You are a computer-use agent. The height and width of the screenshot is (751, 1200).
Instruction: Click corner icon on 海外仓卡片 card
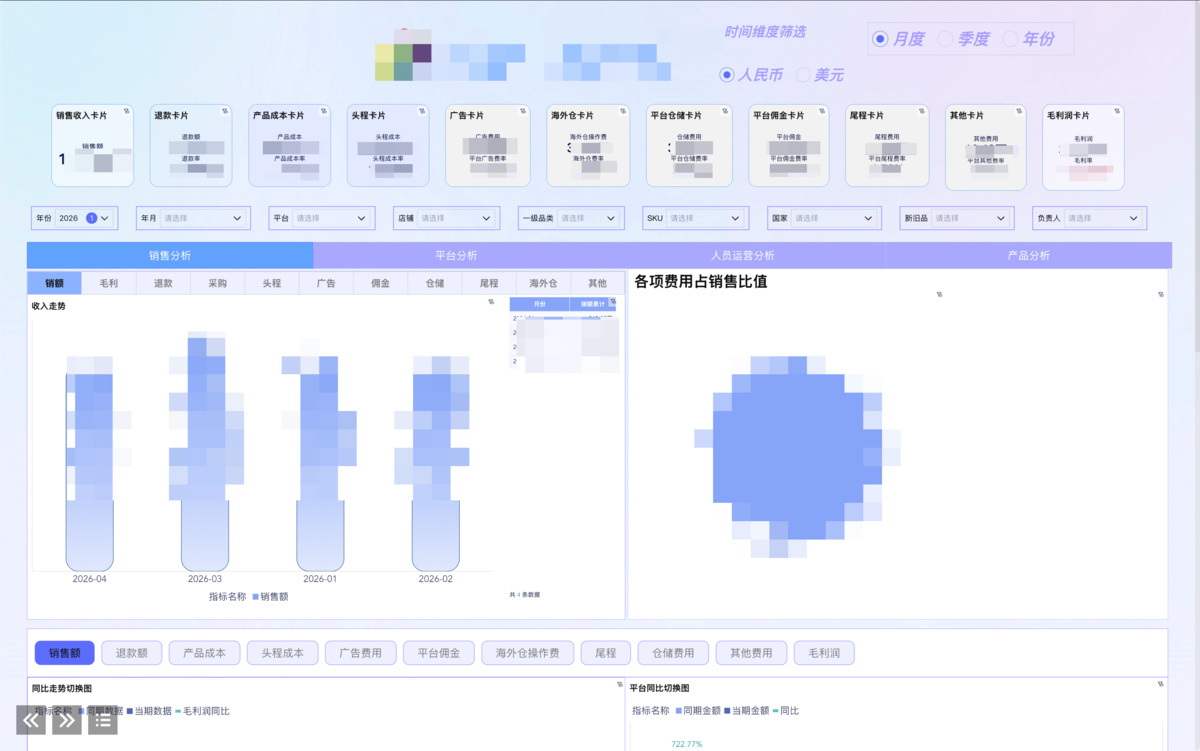click(623, 111)
